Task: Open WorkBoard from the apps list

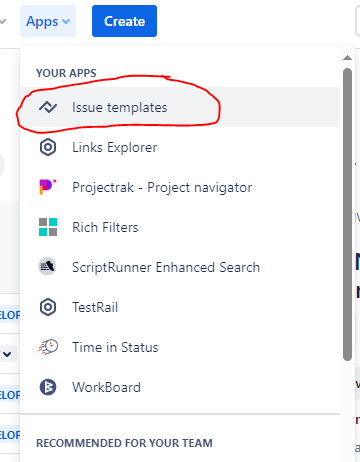Action: pos(180,387)
